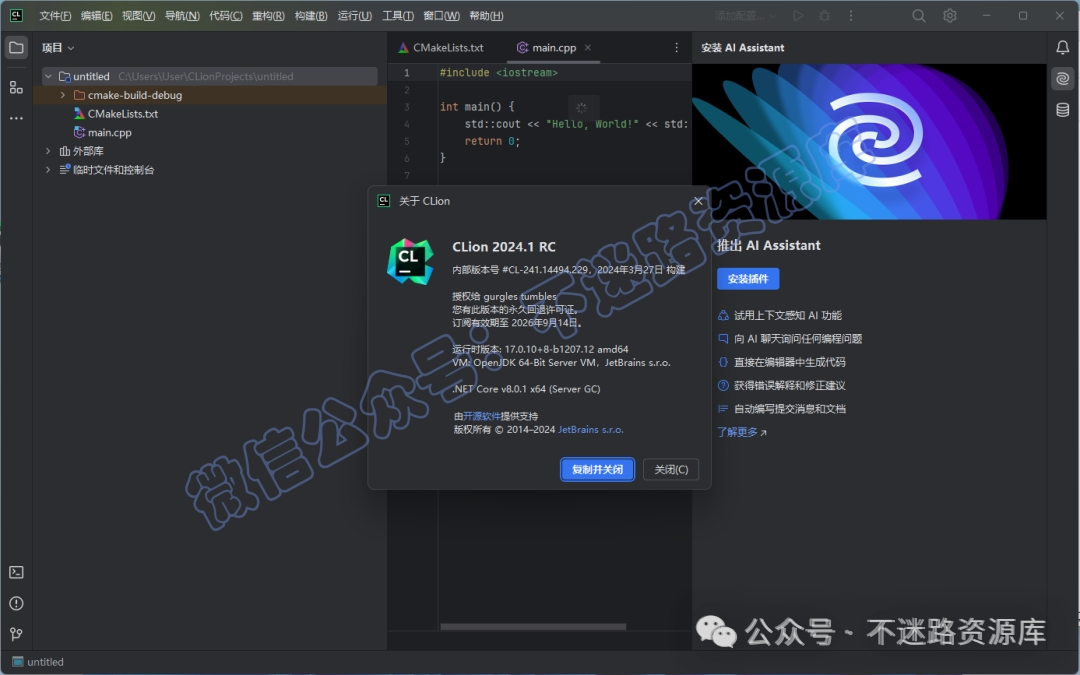Image resolution: width=1080 pixels, height=675 pixels.
Task: Open the 帮助(H) menu
Action: pyautogui.click(x=486, y=16)
